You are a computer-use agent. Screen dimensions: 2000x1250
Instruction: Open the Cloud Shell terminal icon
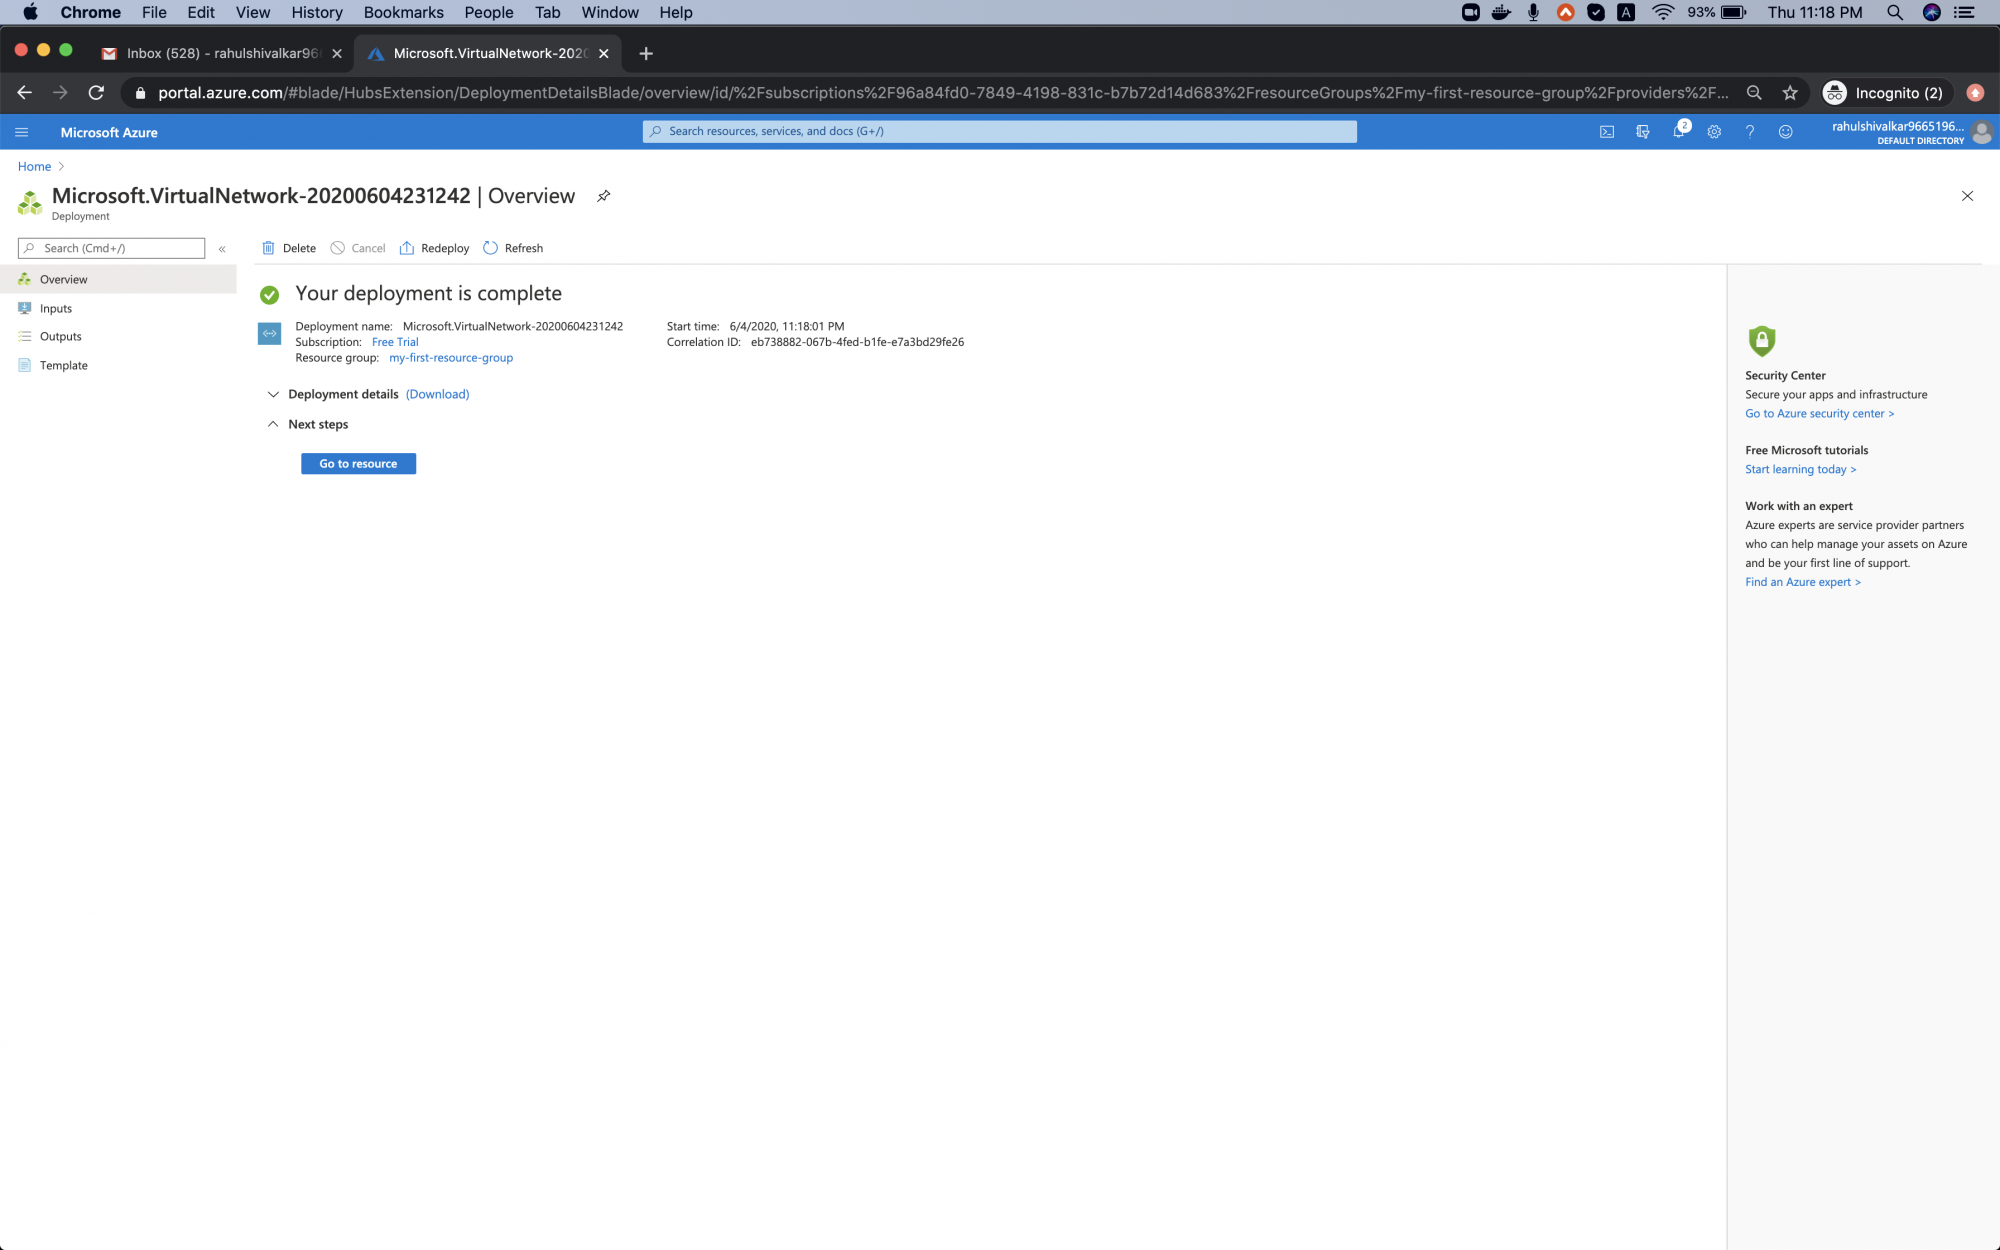click(x=1607, y=131)
